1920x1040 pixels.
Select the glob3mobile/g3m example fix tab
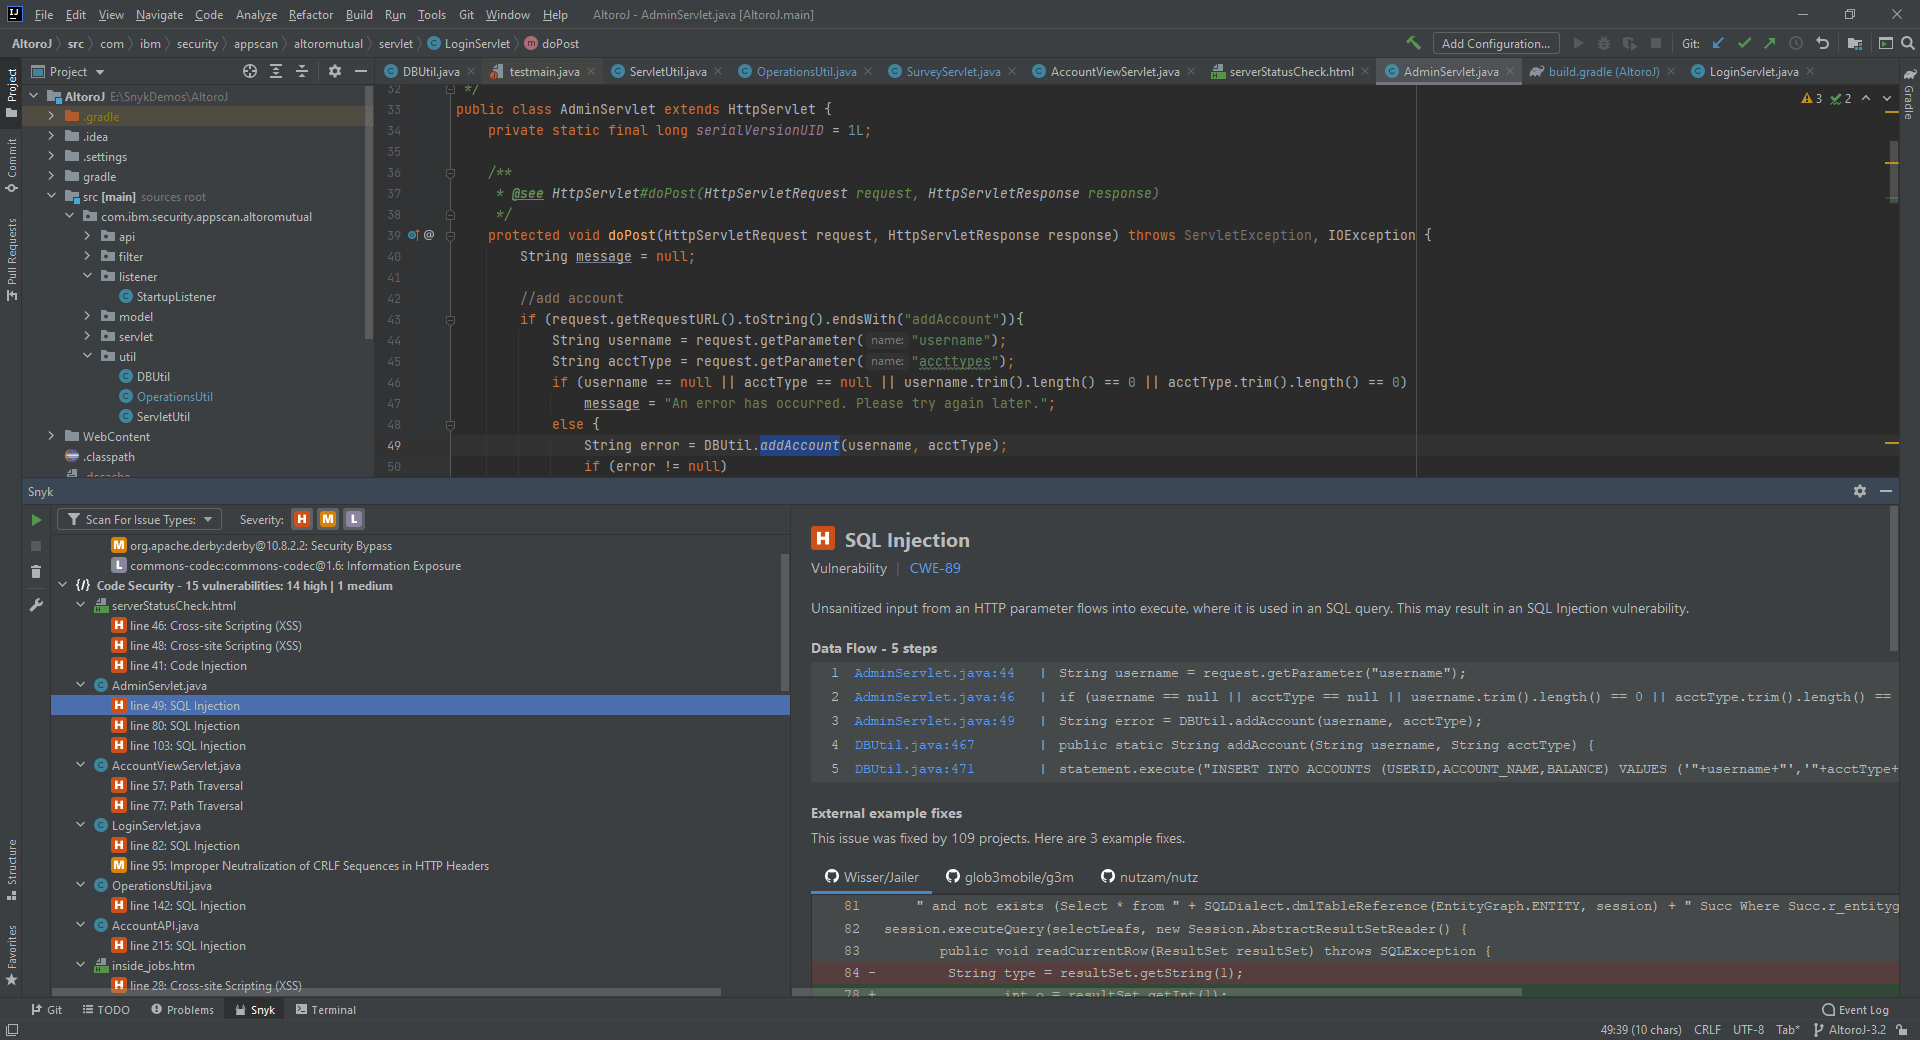click(1009, 877)
